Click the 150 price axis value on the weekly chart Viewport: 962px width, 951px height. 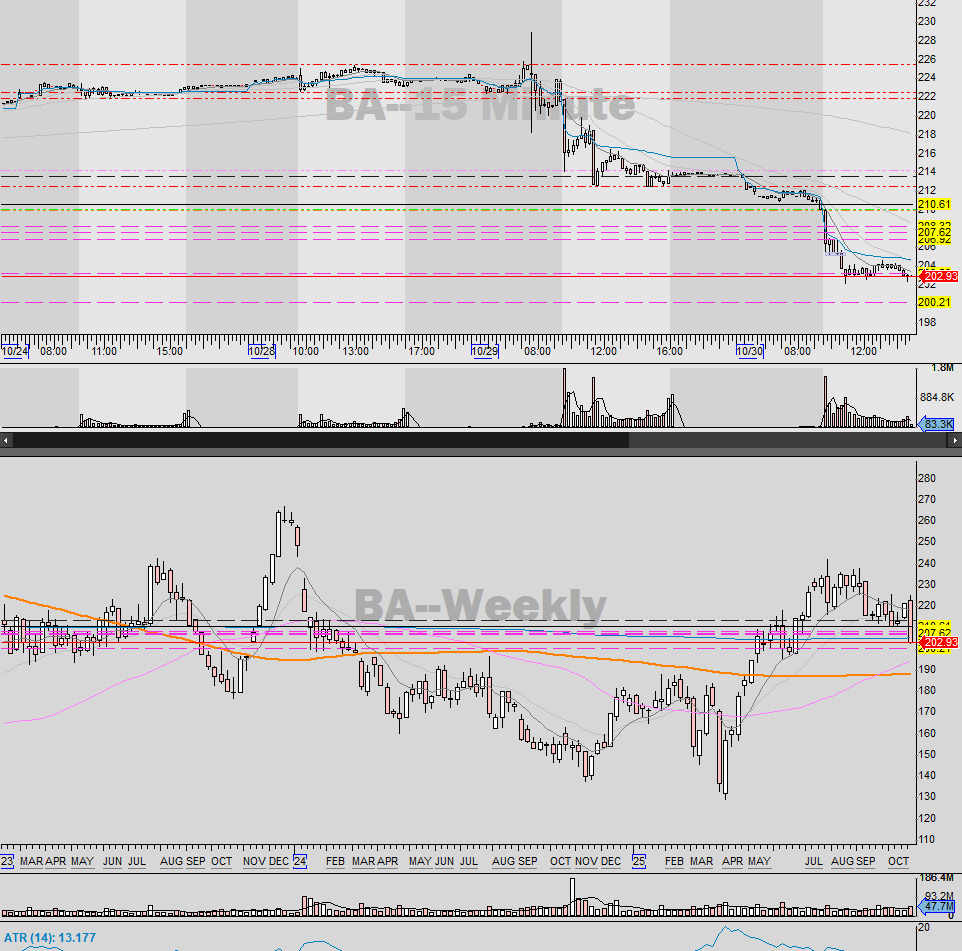927,754
